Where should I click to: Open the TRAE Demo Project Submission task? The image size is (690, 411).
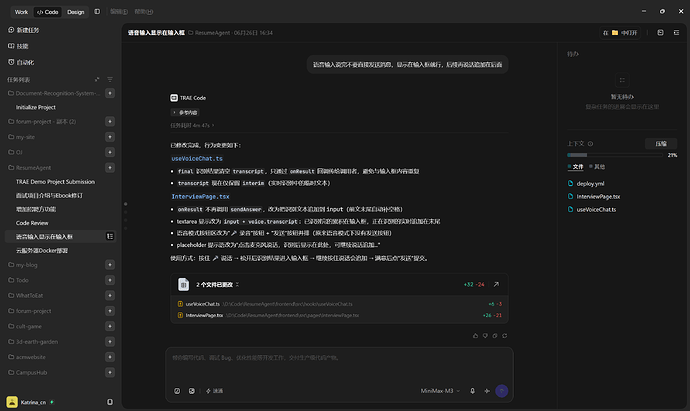pyautogui.click(x=55, y=182)
